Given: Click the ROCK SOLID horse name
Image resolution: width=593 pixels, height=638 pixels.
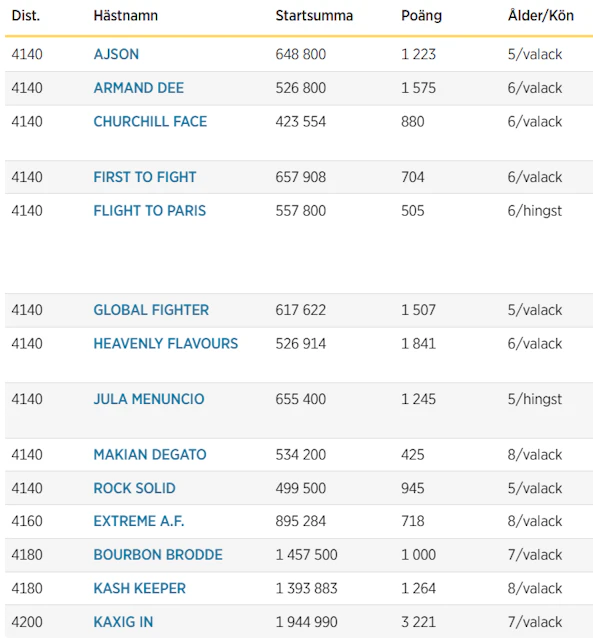Looking at the screenshot, I should tap(134, 488).
